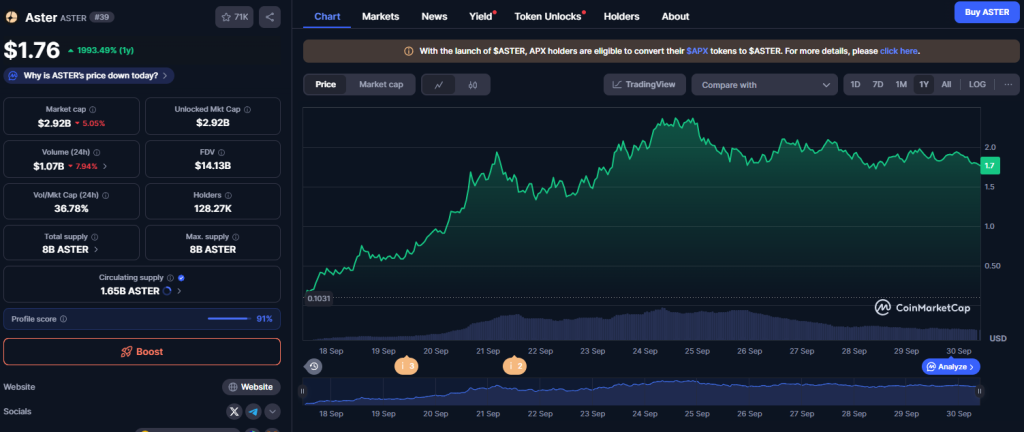1024x432 pixels.
Task: Toggle the LOG scale on chart
Action: [x=977, y=85]
